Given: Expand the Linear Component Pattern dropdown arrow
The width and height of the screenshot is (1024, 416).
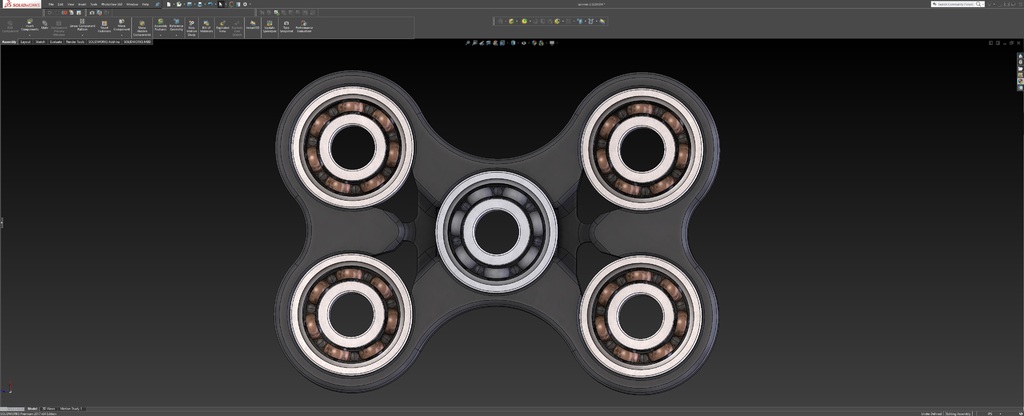Looking at the screenshot, I should point(82,35).
